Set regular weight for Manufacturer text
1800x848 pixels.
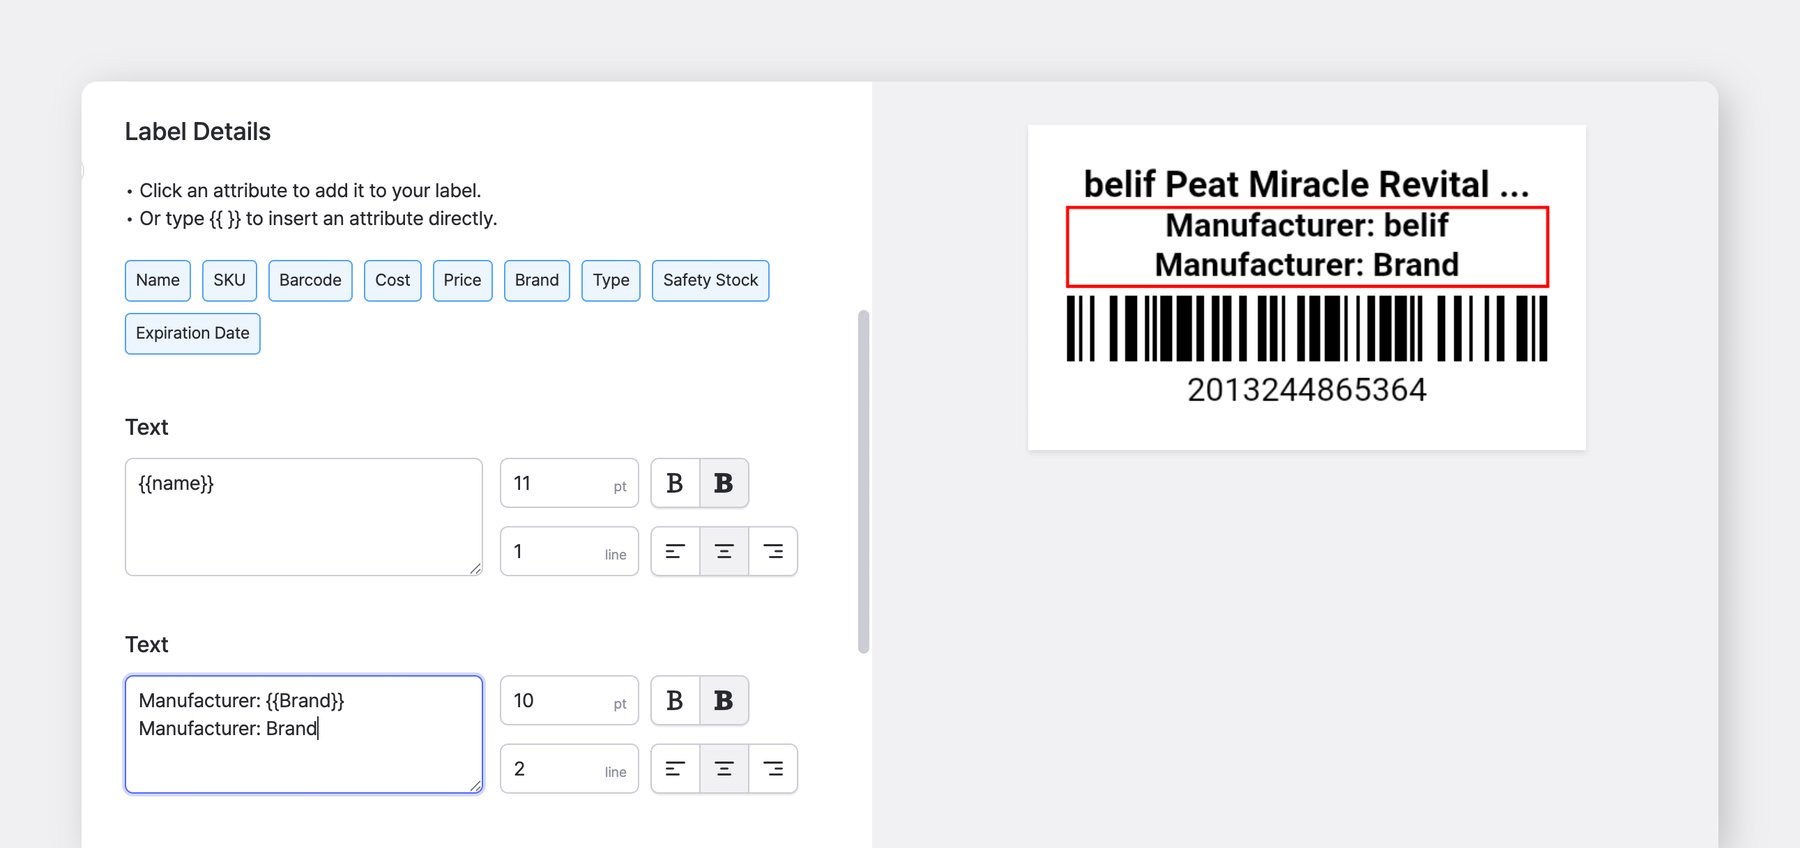(x=675, y=701)
